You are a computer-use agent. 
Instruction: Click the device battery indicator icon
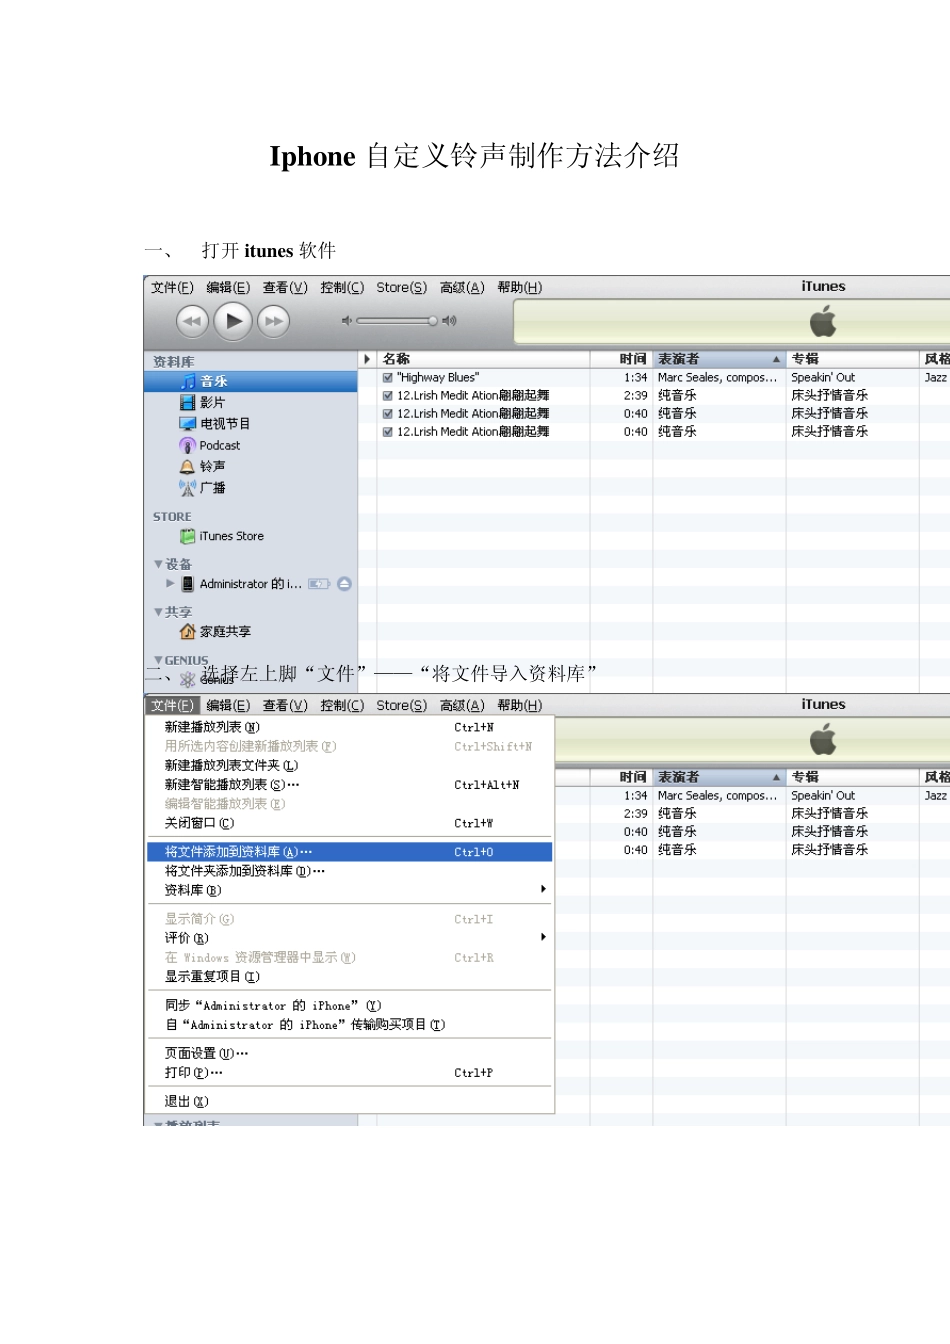pos(319,584)
